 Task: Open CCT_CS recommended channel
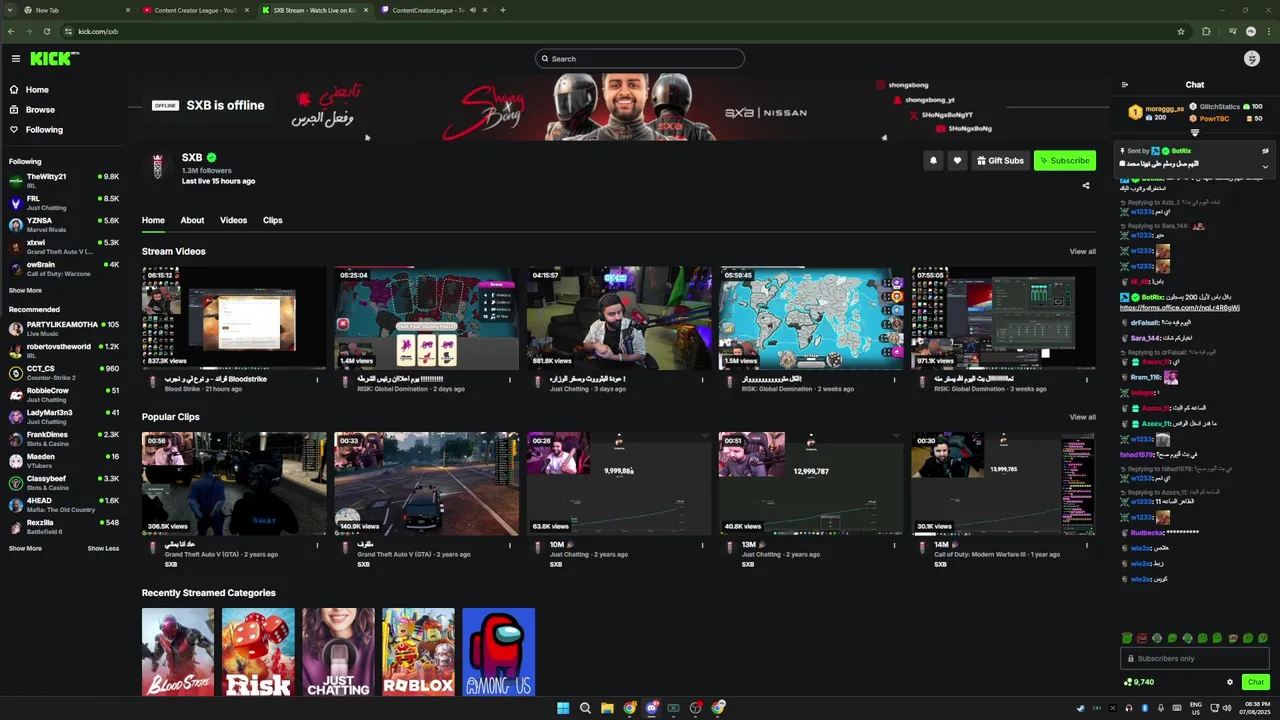tap(64, 373)
